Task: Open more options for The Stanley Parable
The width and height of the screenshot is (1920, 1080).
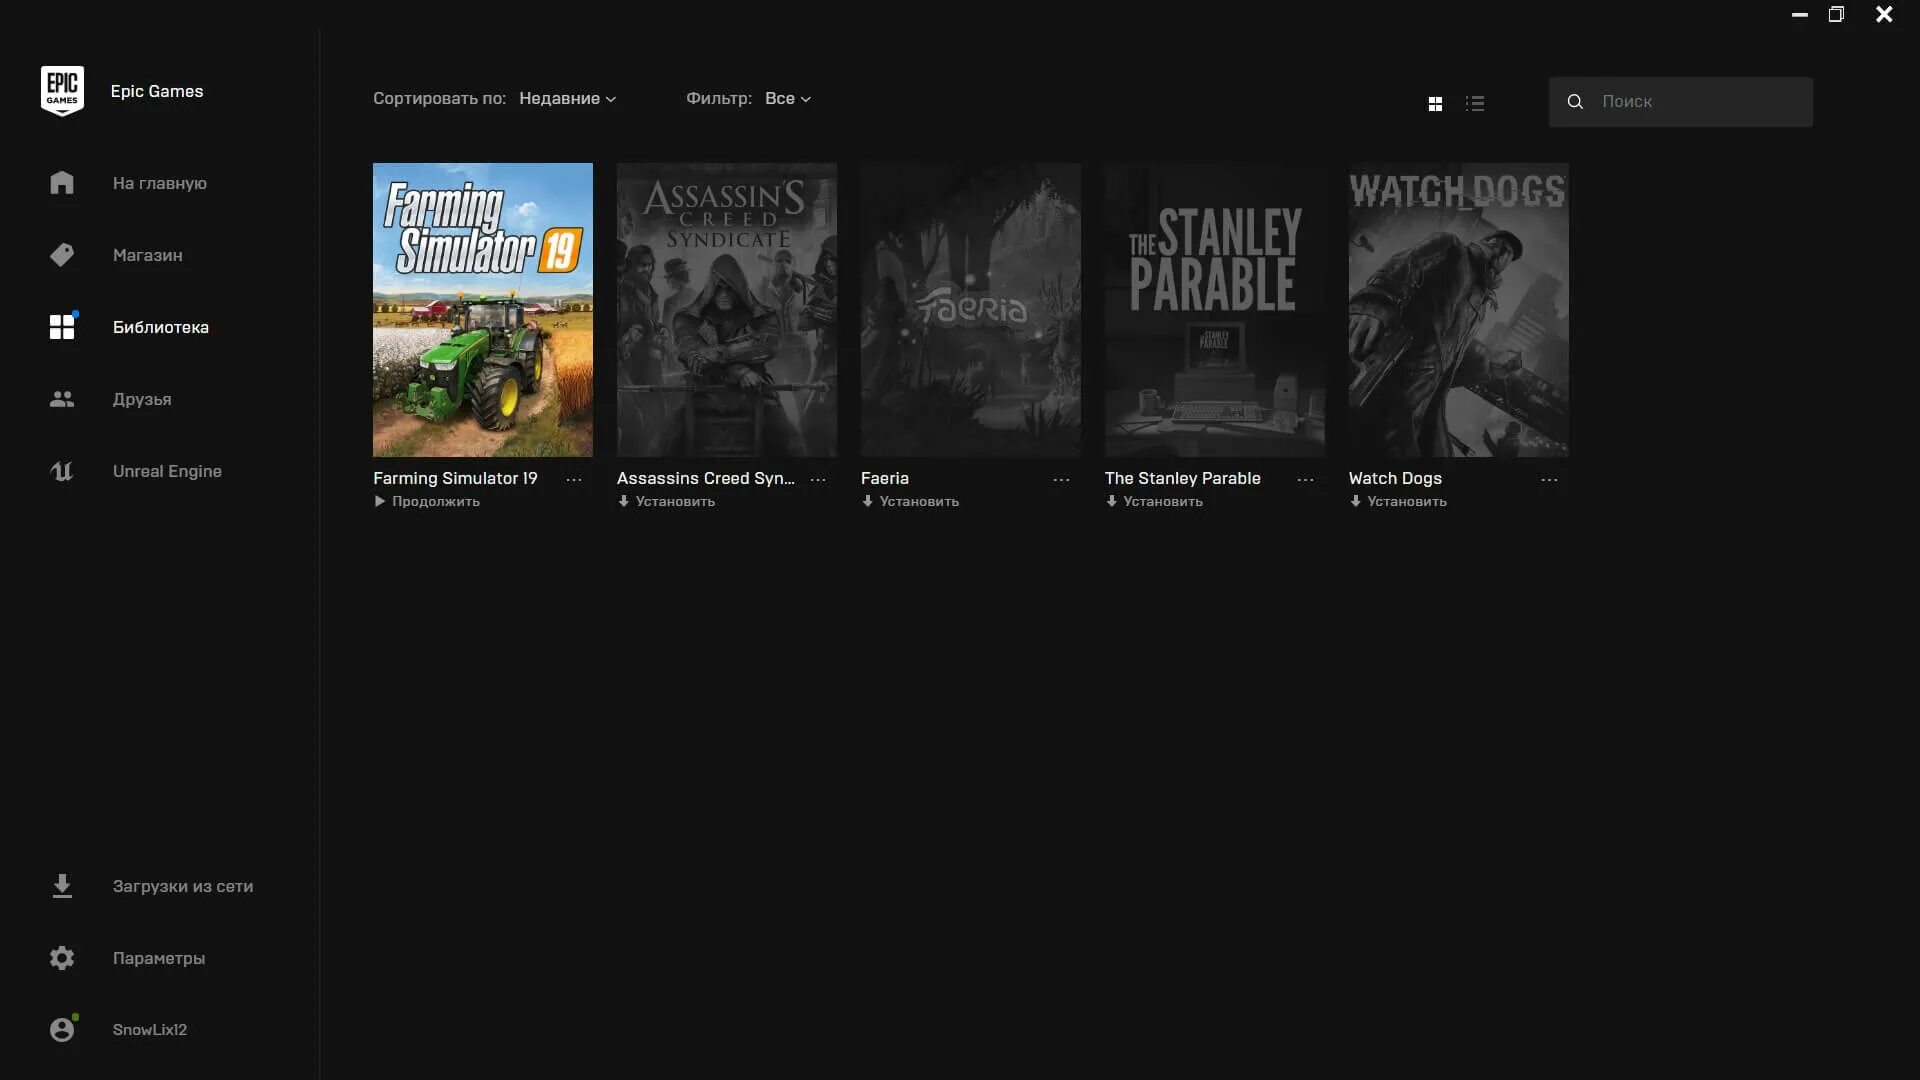Action: pyautogui.click(x=1305, y=480)
